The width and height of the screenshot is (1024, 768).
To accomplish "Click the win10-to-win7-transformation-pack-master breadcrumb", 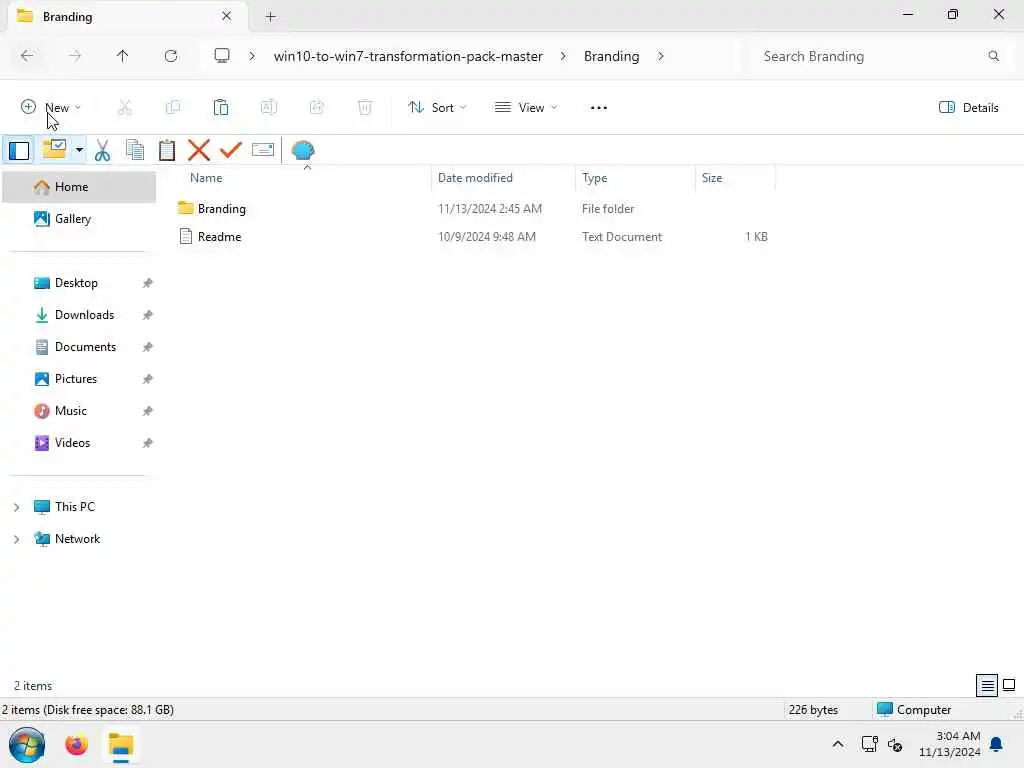I will click(x=408, y=56).
